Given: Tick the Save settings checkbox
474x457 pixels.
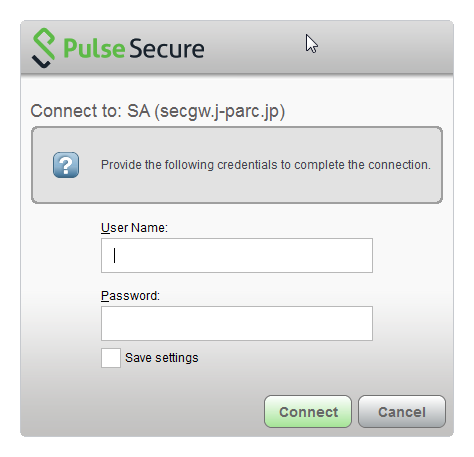Looking at the screenshot, I should coord(111,358).
